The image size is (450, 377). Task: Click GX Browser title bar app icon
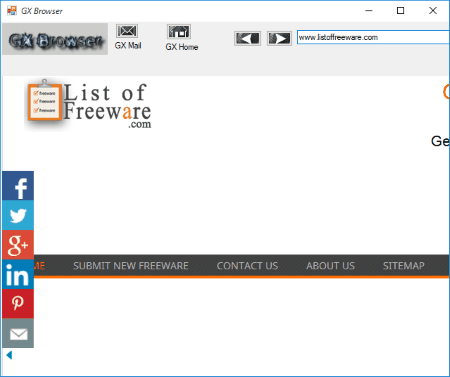point(12,11)
